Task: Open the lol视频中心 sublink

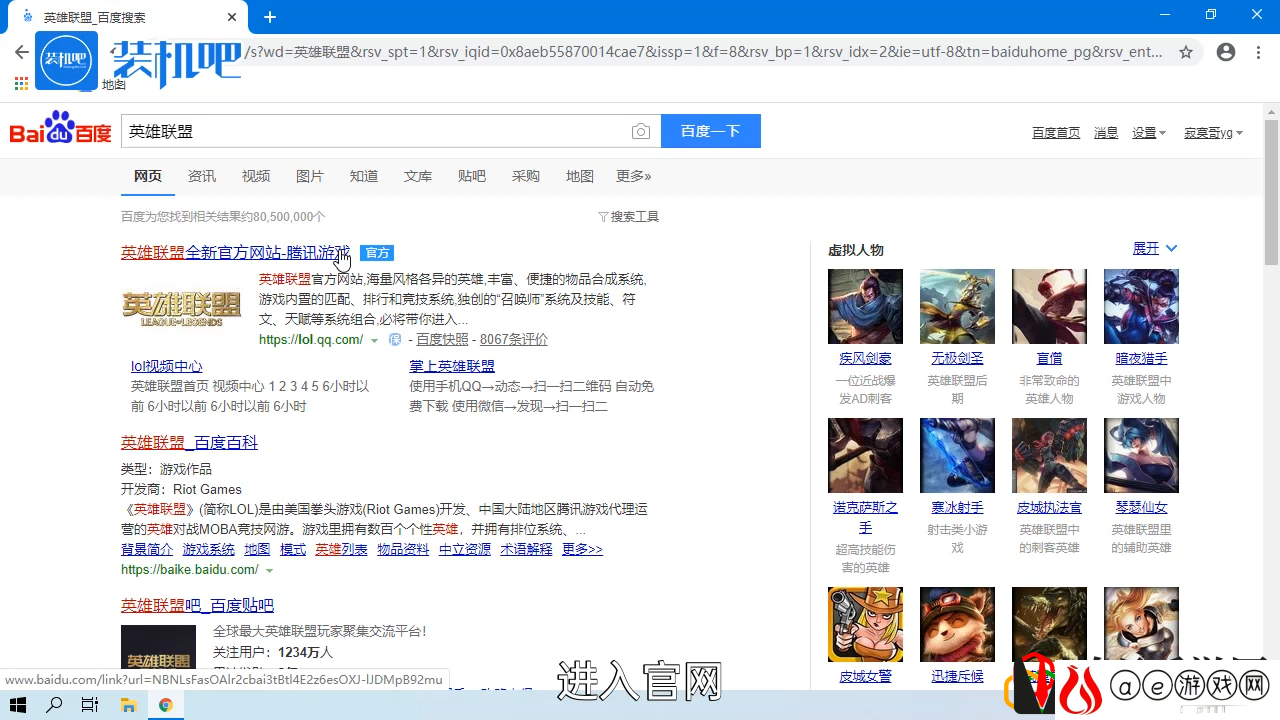Action: click(x=167, y=367)
